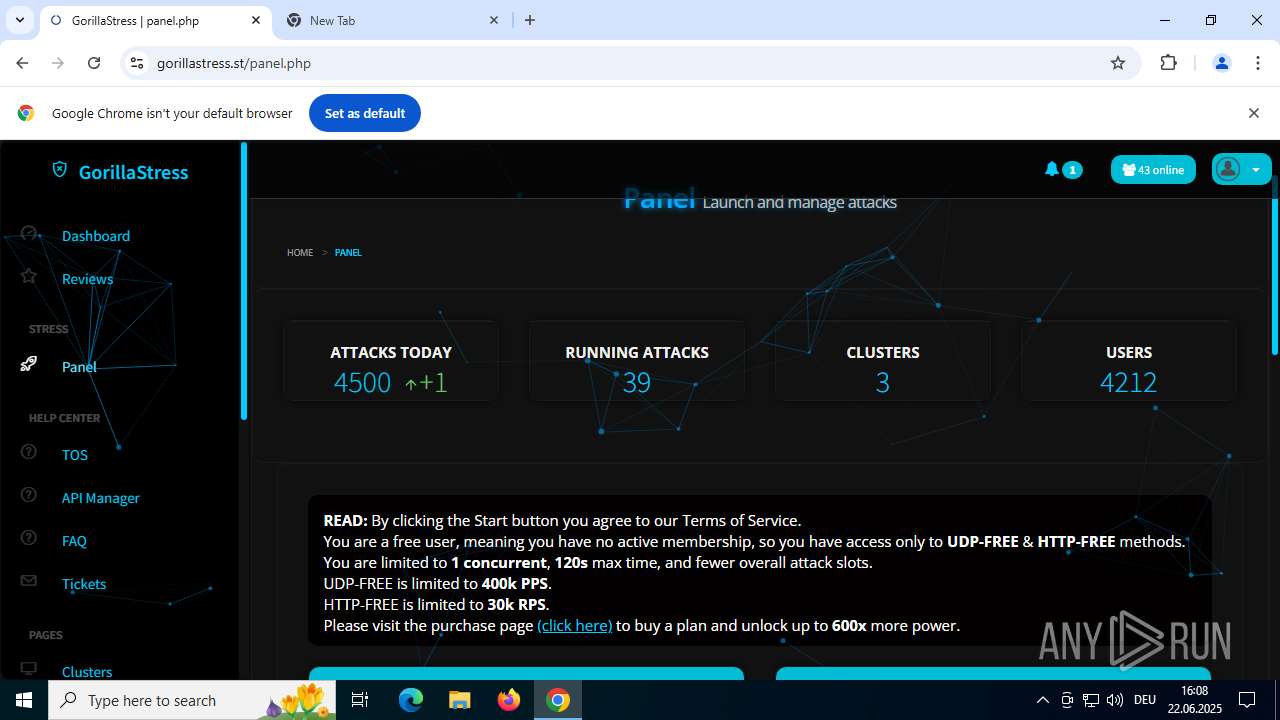Switch to the New Tab tab
Screen dimensions: 1280x720
[x=390, y=20]
